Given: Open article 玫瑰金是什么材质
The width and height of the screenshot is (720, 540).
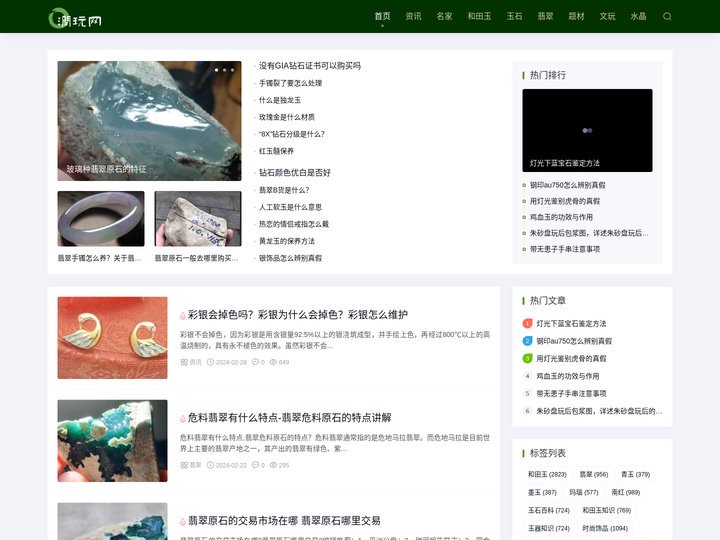Looking at the screenshot, I should coord(287,117).
